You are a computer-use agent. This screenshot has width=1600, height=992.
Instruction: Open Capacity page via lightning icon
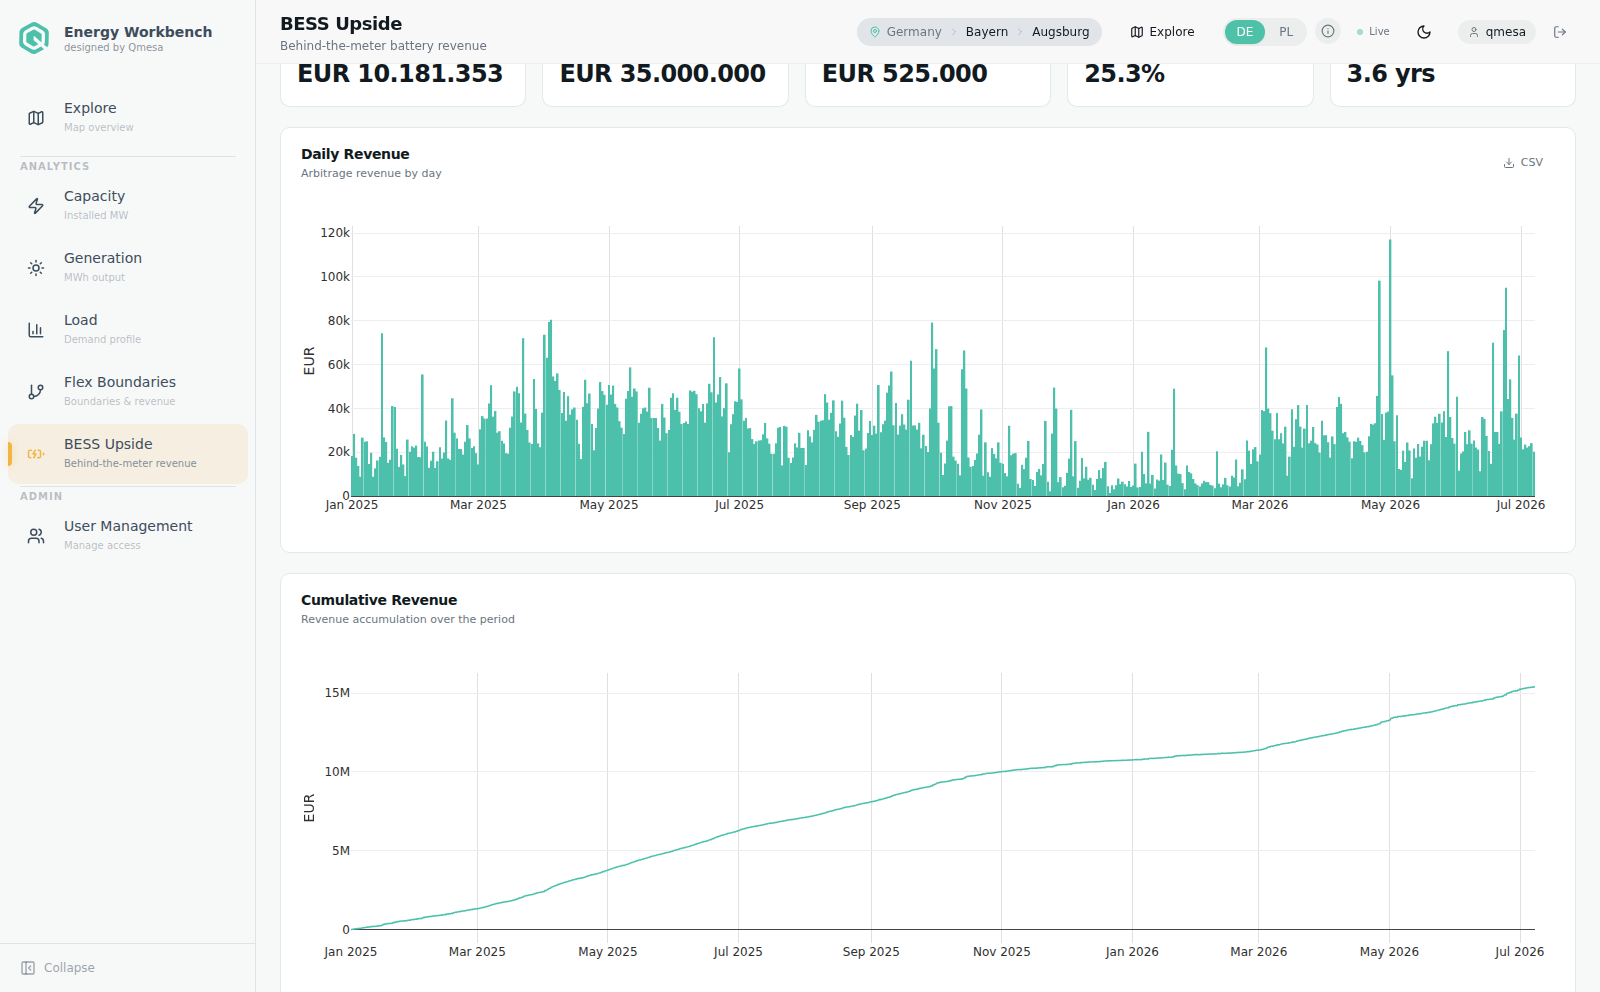(x=36, y=206)
